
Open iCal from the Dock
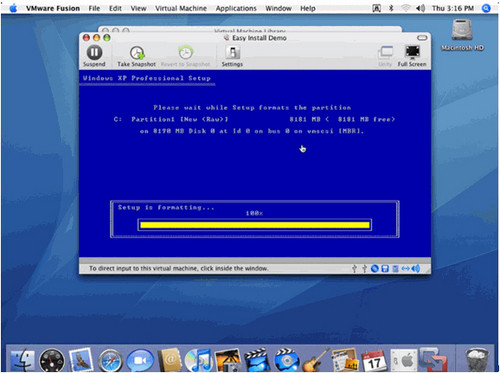click(374, 360)
